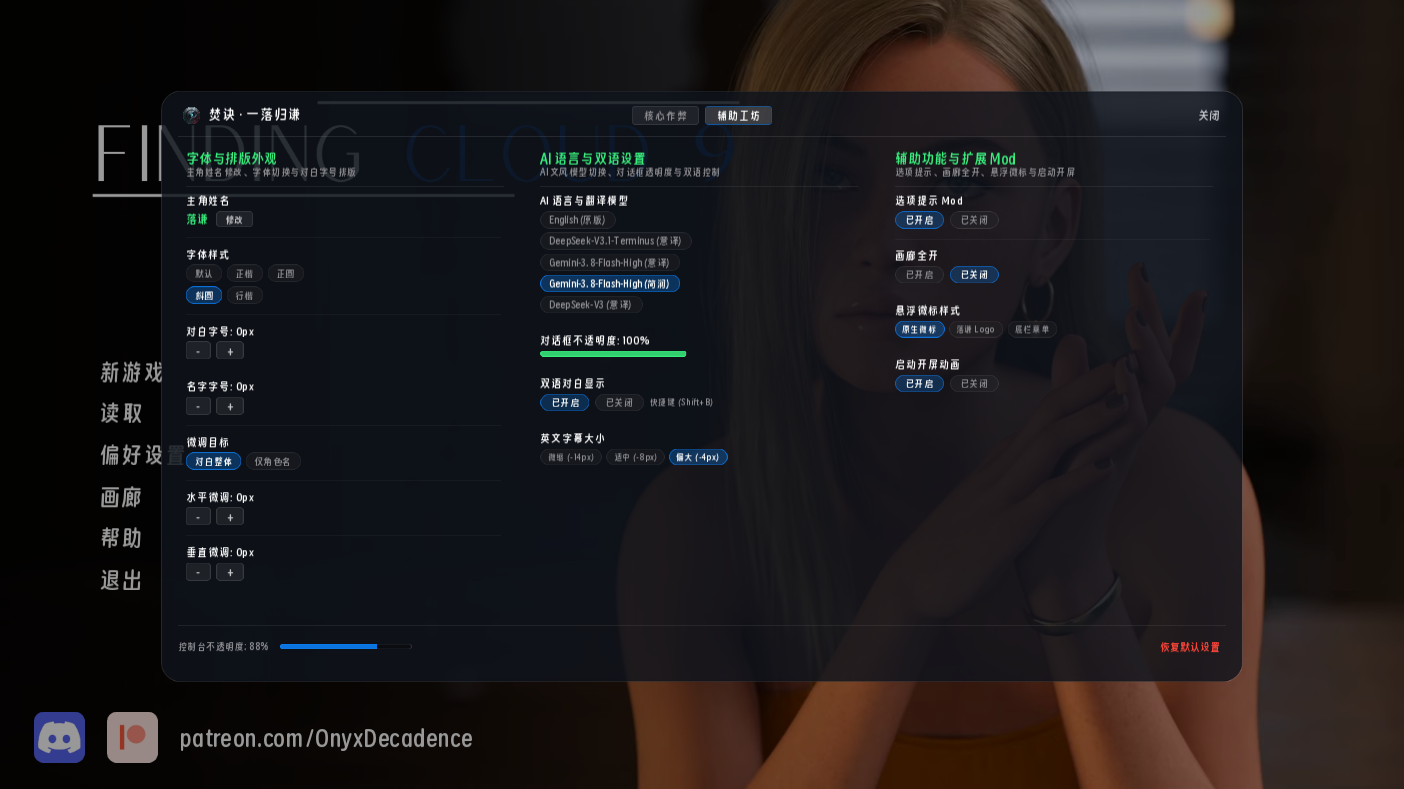Click 恢复默认设置 to reset settings
The height and width of the screenshot is (789, 1404).
point(1190,647)
